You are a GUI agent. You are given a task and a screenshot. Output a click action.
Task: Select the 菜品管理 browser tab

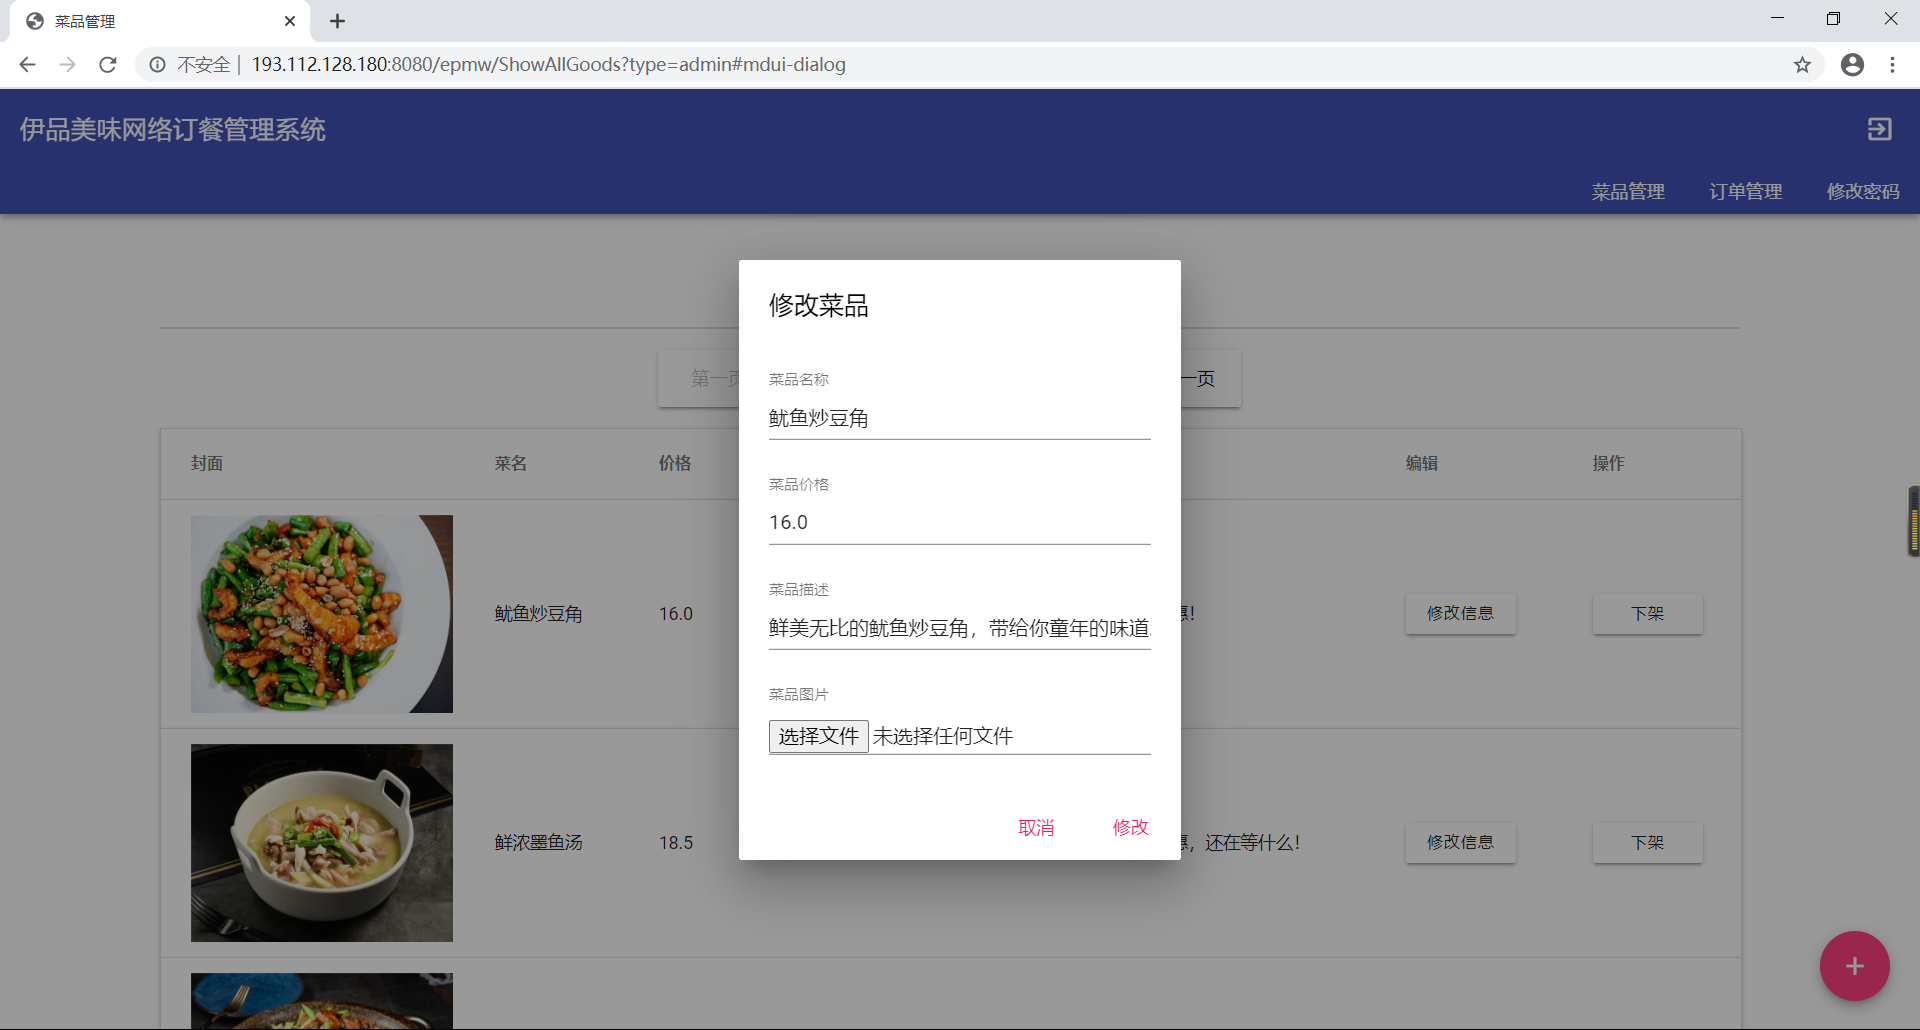(x=160, y=21)
